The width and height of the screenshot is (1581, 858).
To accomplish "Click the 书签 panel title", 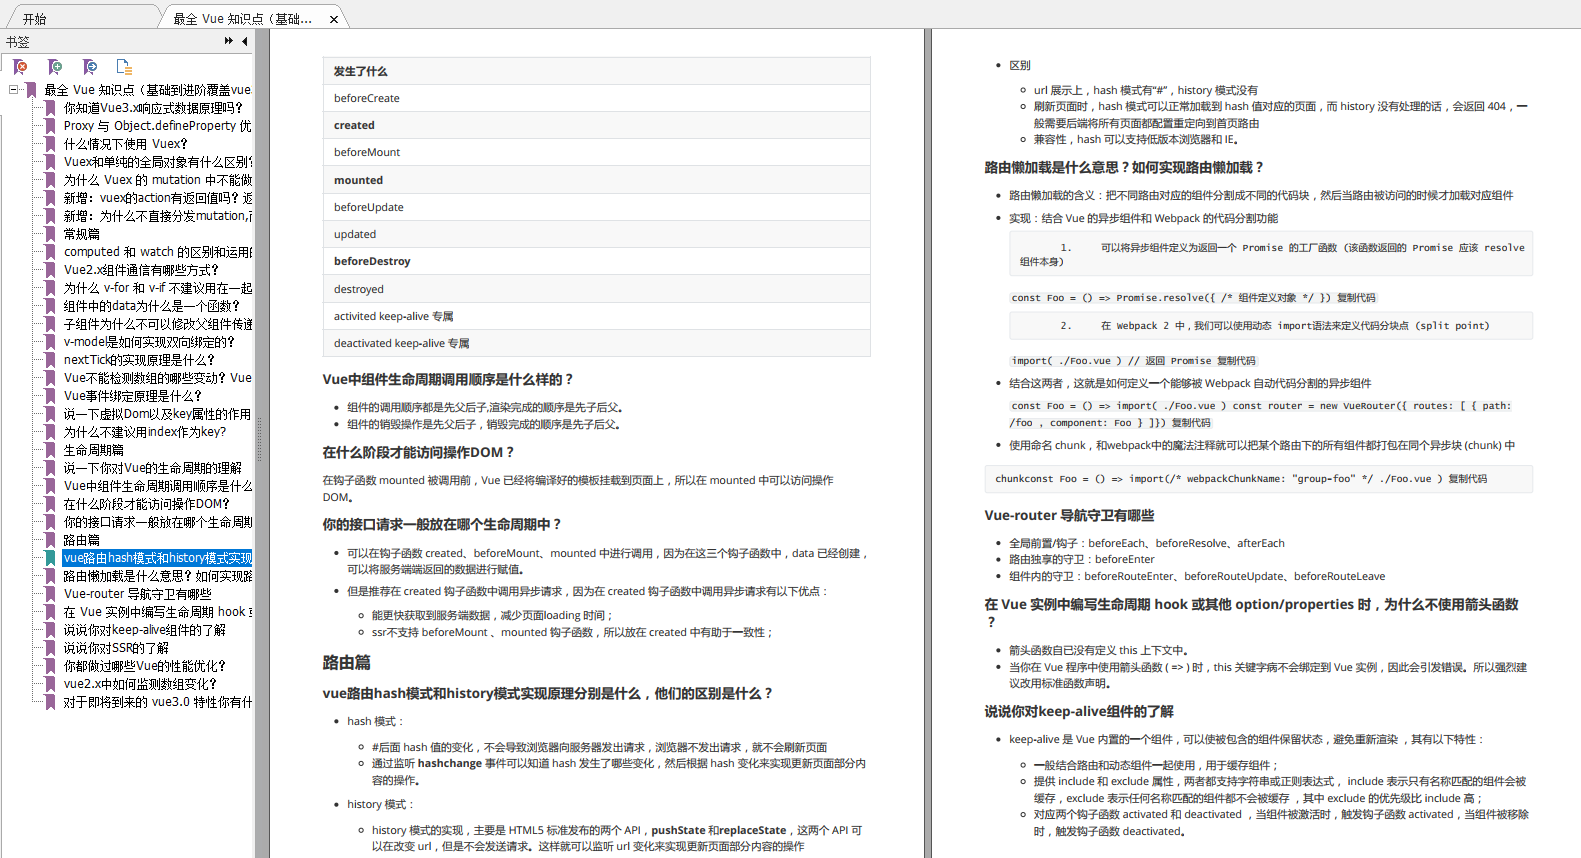I will [x=18, y=42].
